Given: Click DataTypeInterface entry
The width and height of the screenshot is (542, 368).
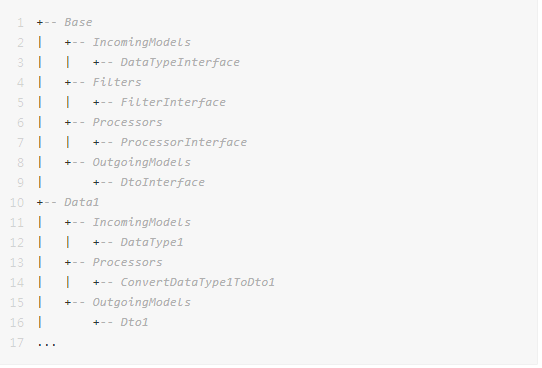Looking at the screenshot, I should pos(180,63).
